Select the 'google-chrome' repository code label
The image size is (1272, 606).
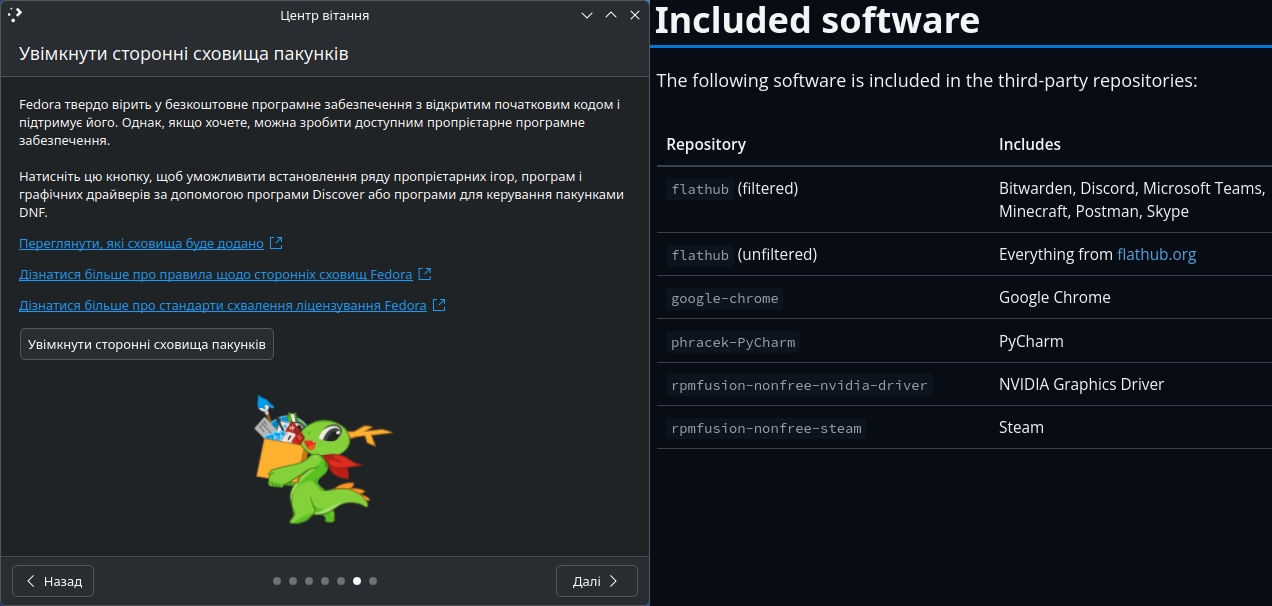click(725, 298)
